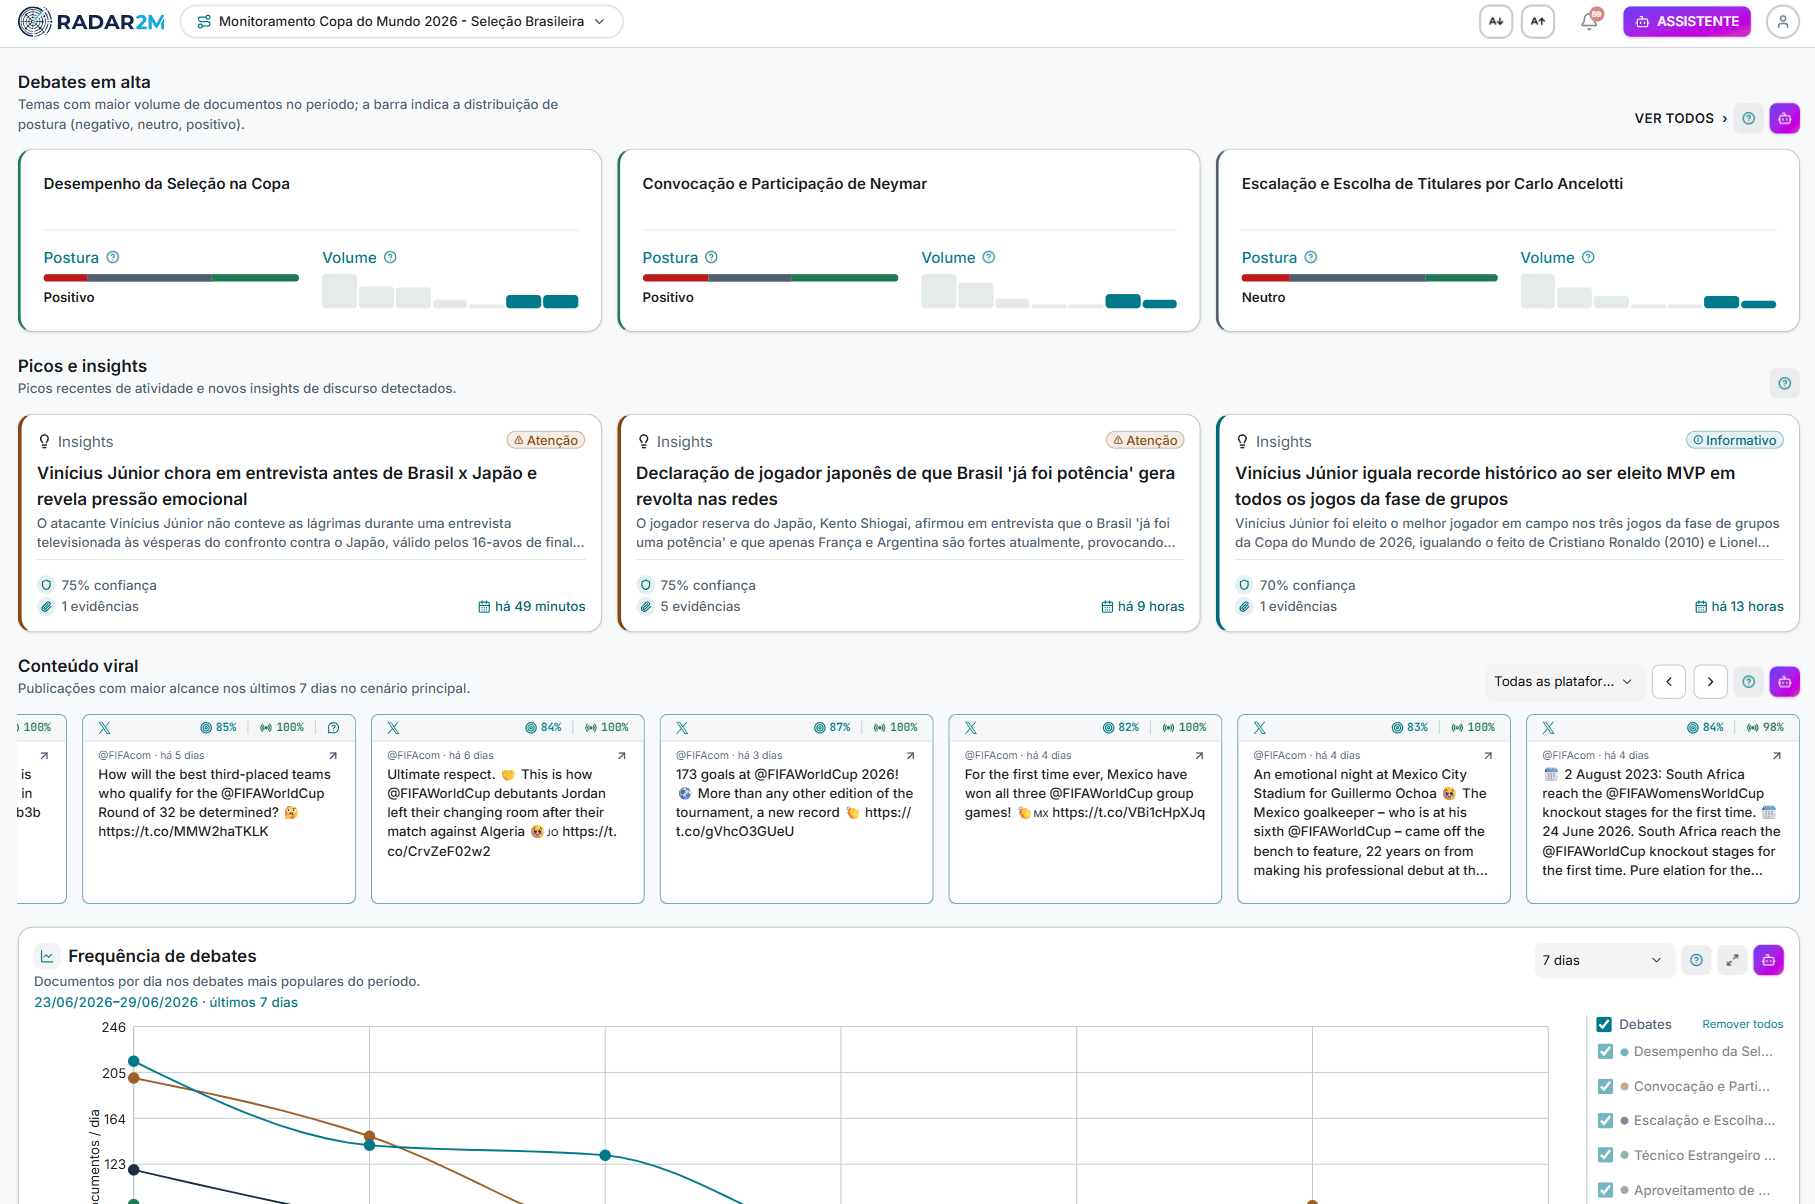This screenshot has width=1815, height=1204.
Task: Open insight Declaração de jogador japonês
Action: pos(909,523)
